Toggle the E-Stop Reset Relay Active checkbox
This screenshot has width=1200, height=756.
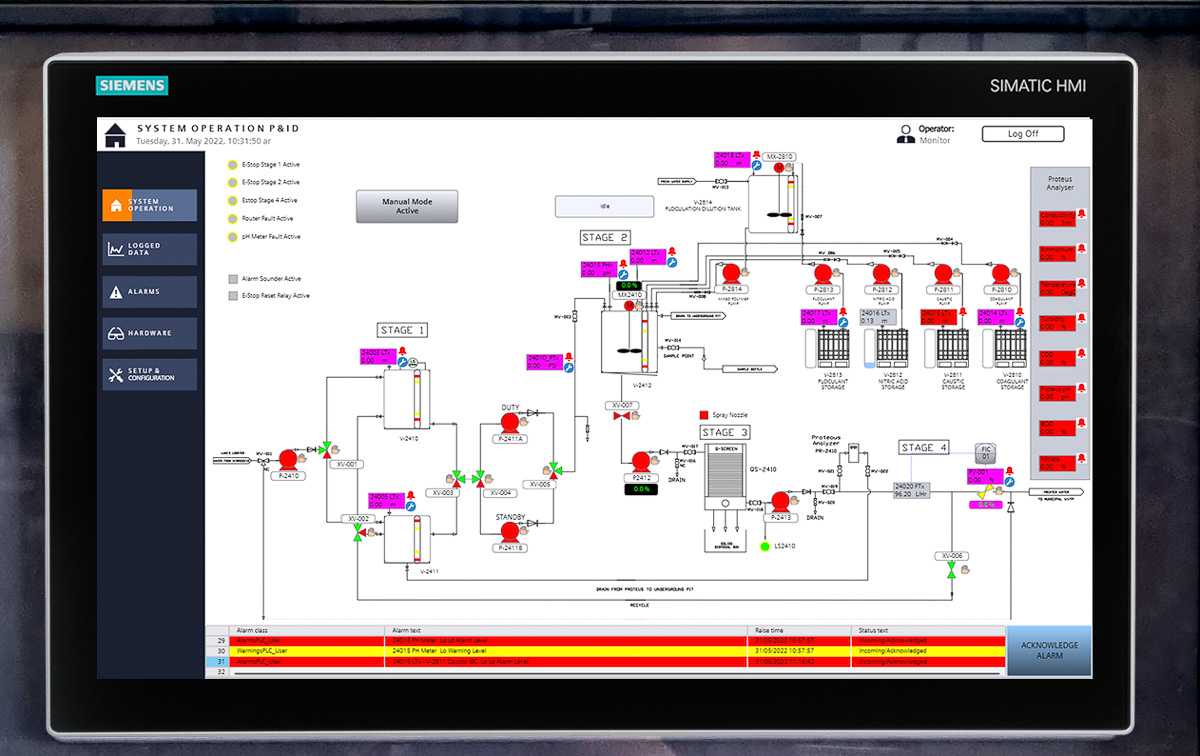232,295
